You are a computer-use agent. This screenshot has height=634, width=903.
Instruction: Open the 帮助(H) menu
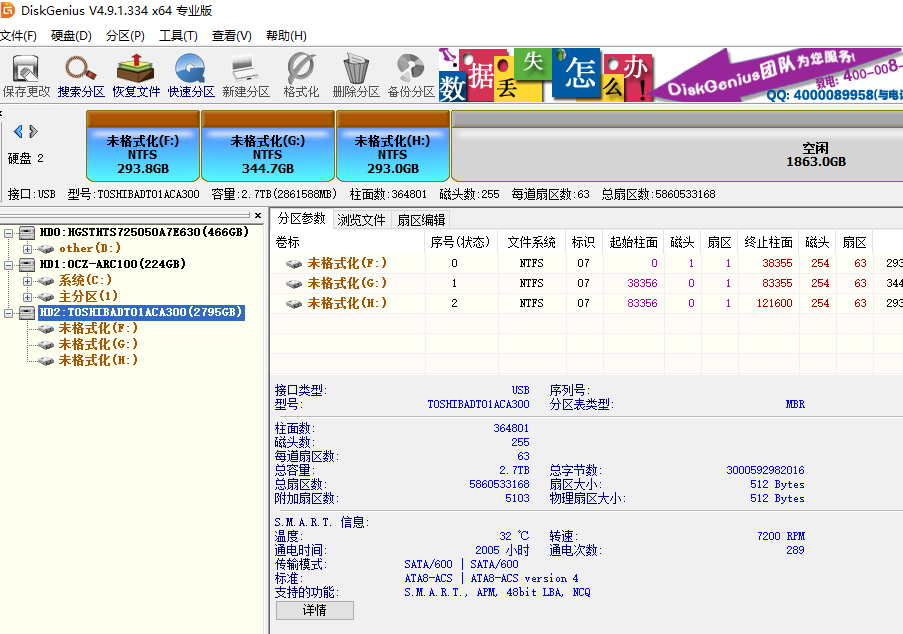(x=286, y=36)
